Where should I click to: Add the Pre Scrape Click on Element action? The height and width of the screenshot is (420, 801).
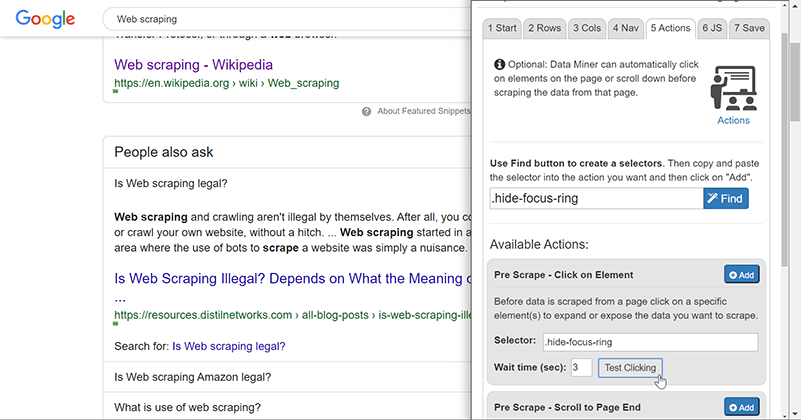click(x=741, y=275)
